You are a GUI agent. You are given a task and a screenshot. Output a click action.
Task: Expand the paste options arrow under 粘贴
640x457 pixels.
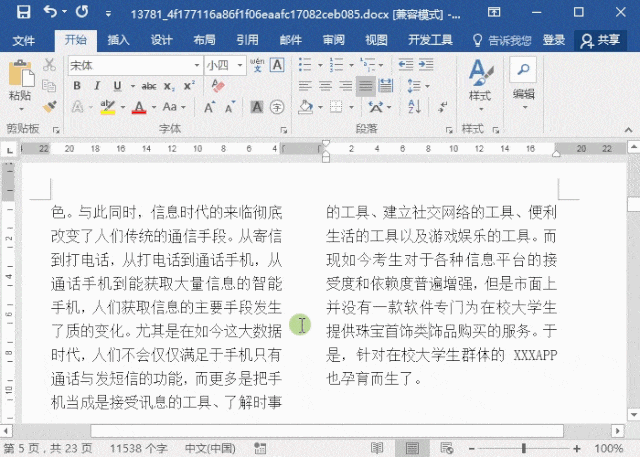pos(21,109)
